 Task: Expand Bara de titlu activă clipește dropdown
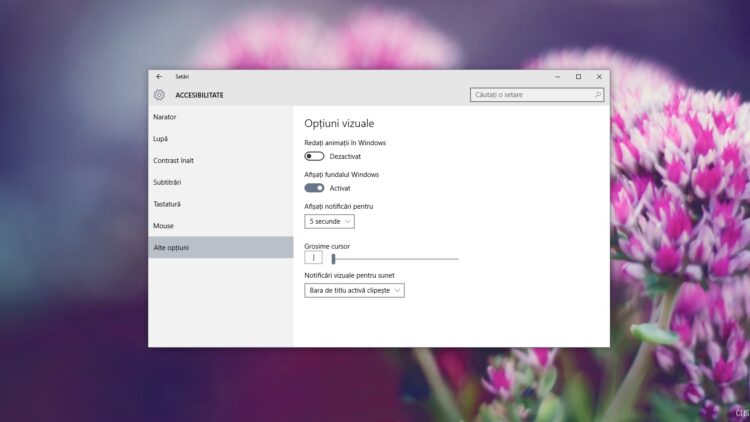pos(354,290)
